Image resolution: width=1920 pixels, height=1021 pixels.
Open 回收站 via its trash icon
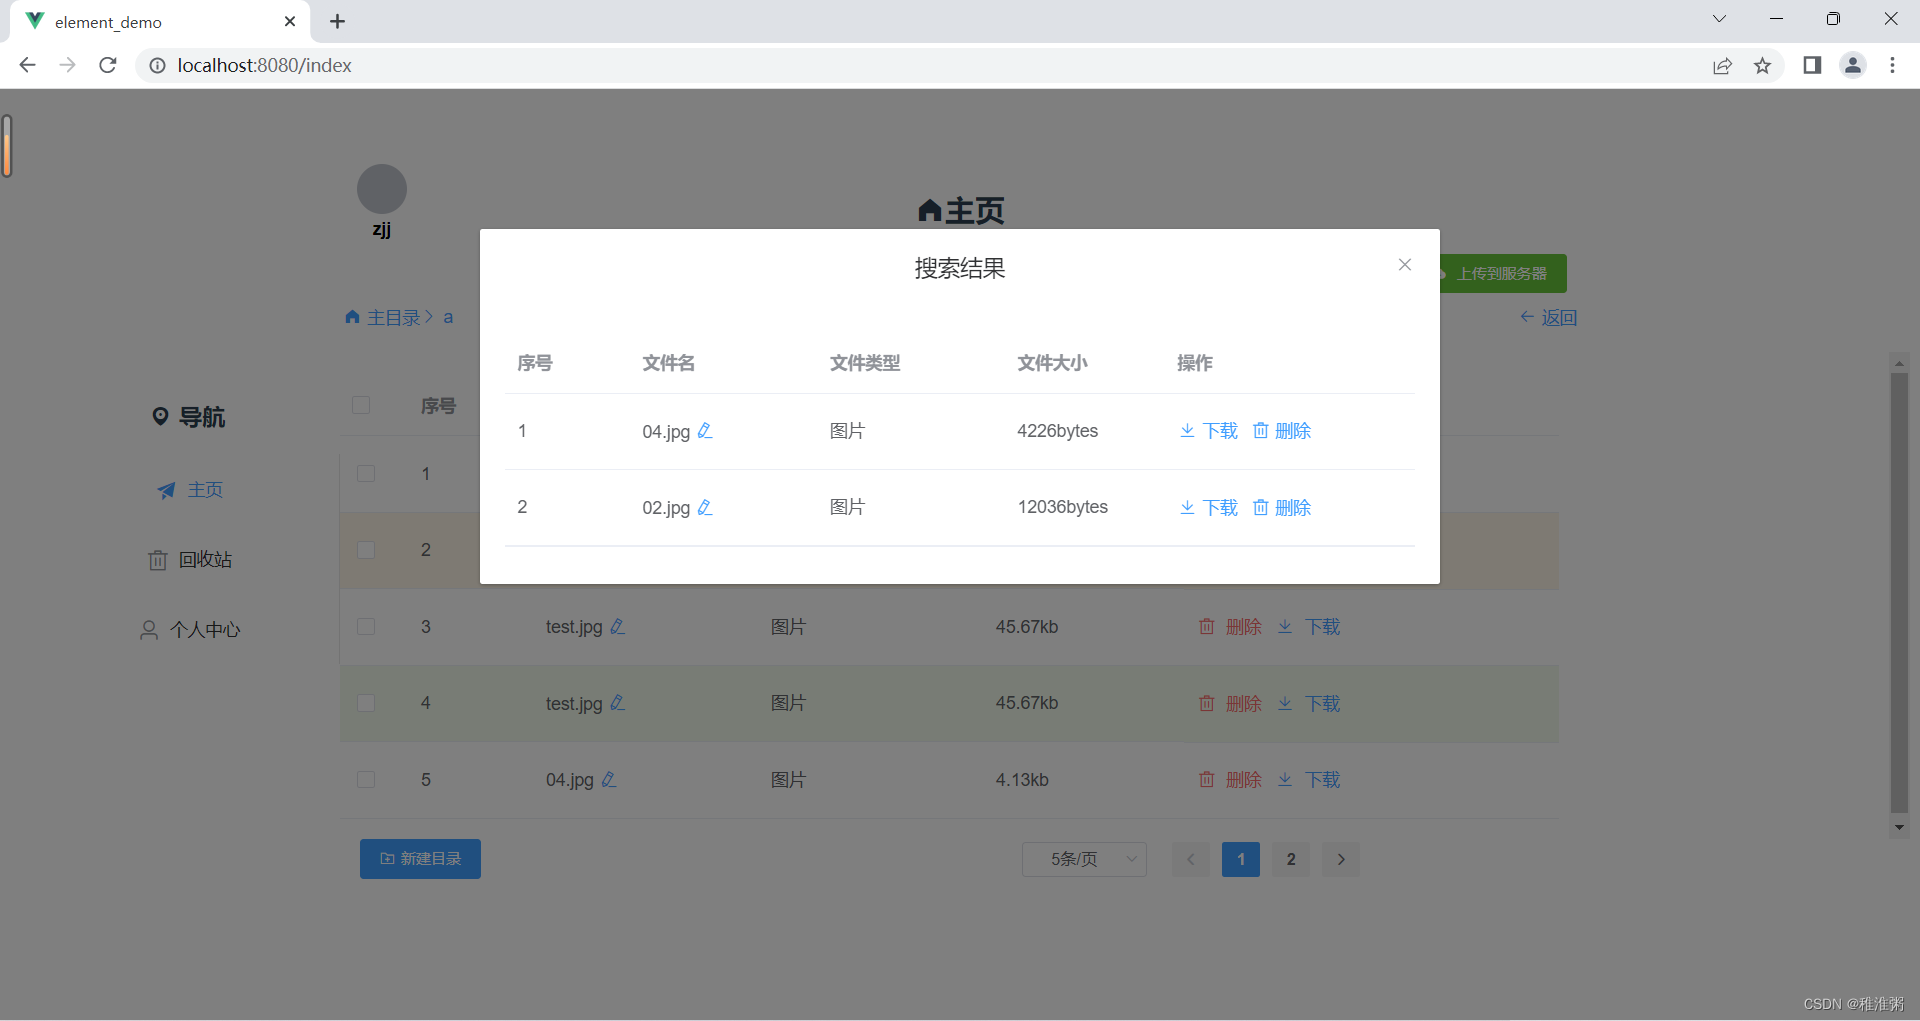click(x=157, y=560)
